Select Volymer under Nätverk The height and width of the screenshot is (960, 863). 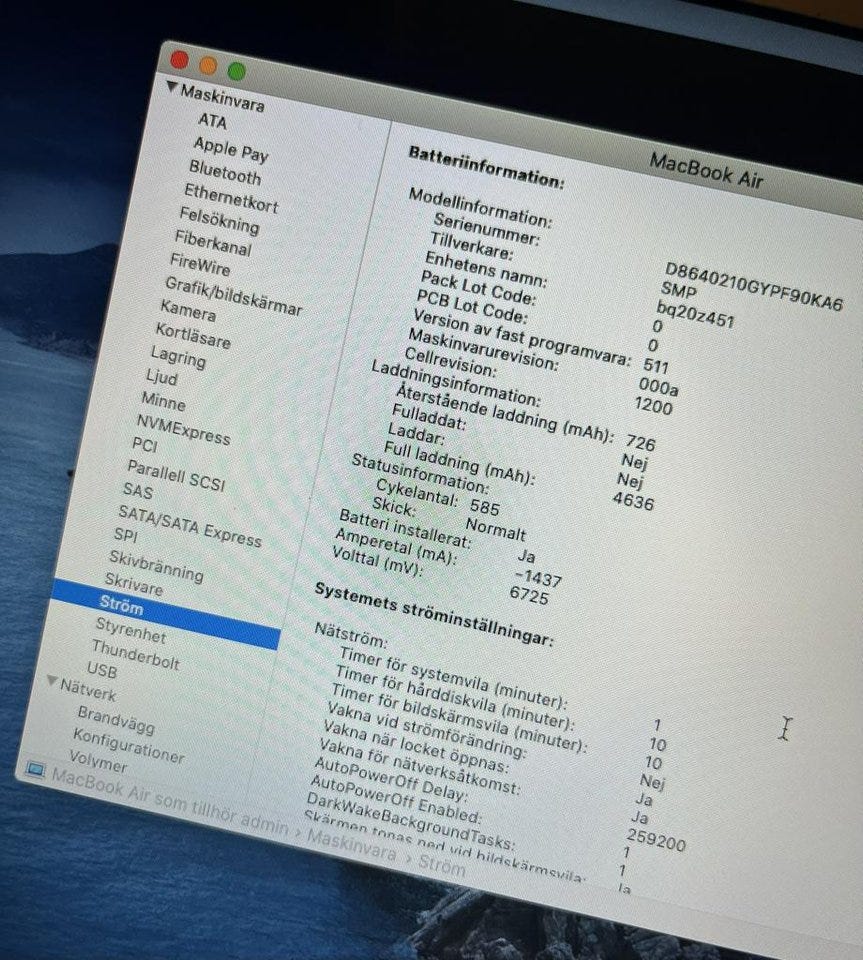click(98, 761)
